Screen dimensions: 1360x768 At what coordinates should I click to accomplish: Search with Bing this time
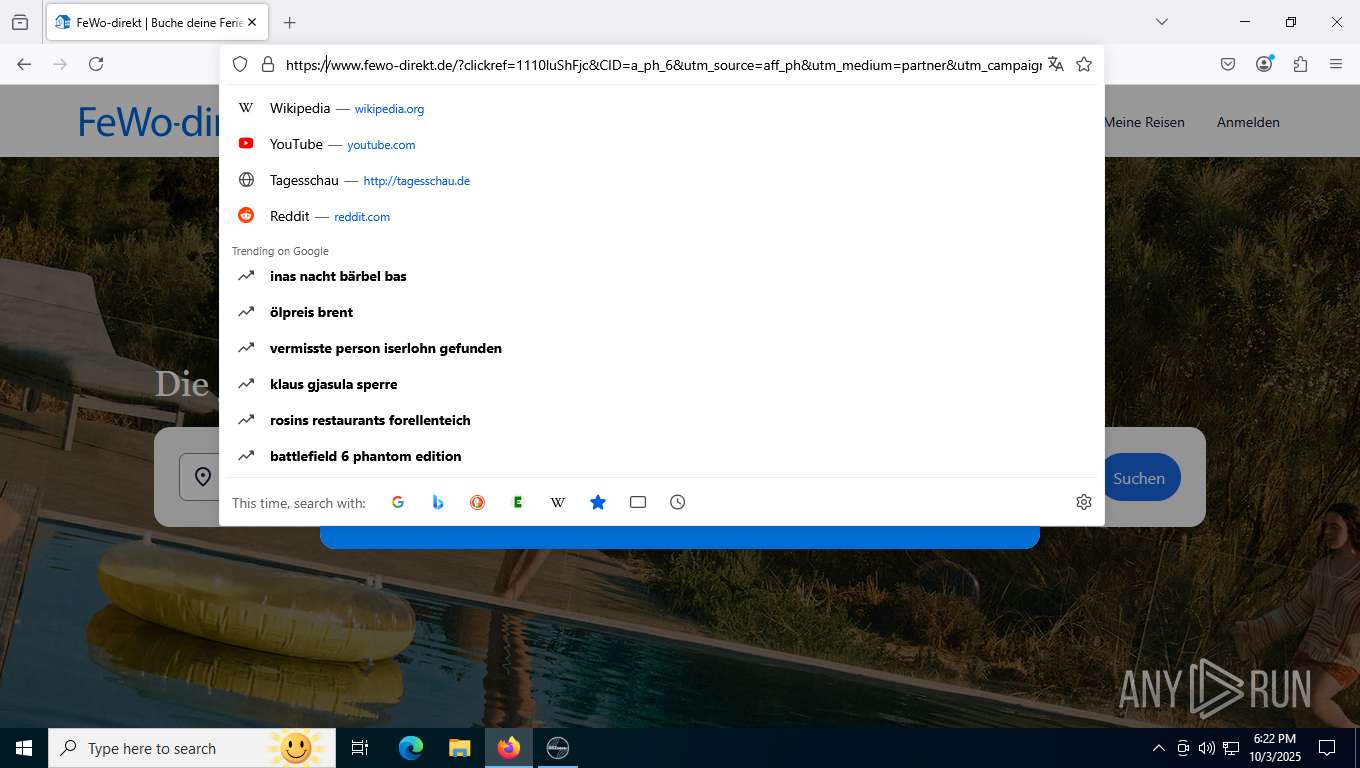(438, 502)
